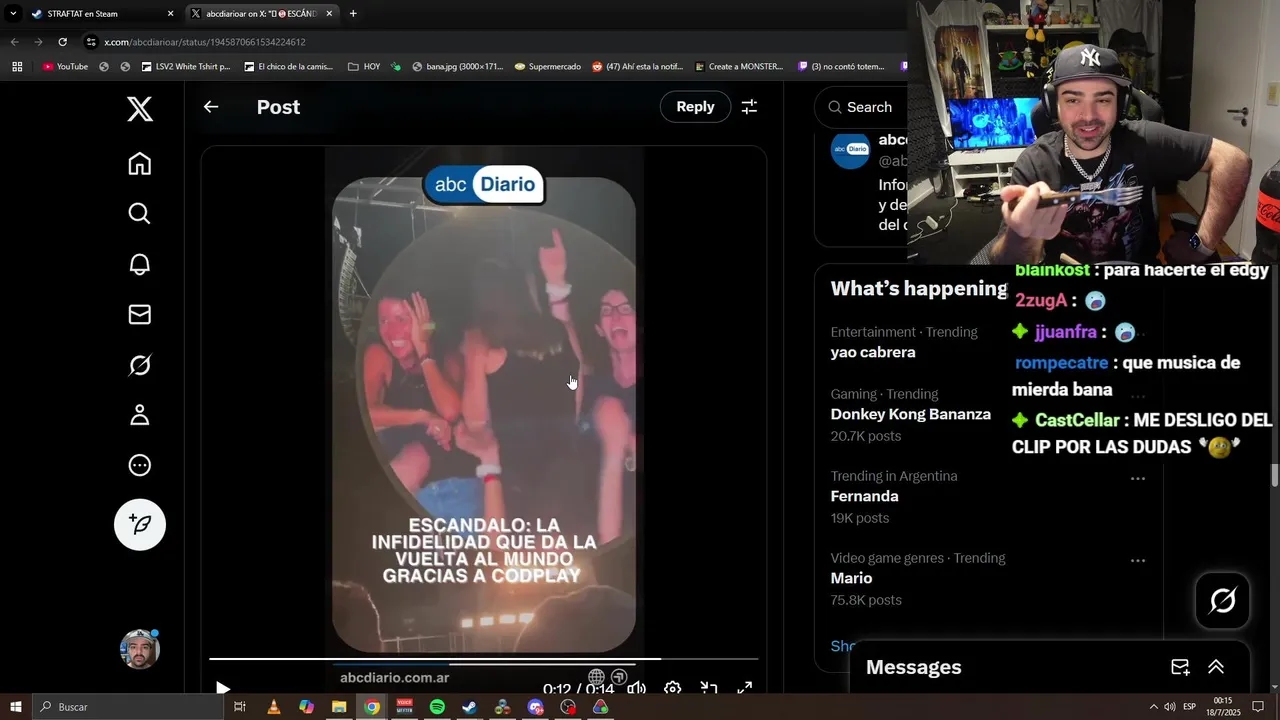Open a new browser tab
Image resolution: width=1280 pixels, height=720 pixels.
point(353,14)
